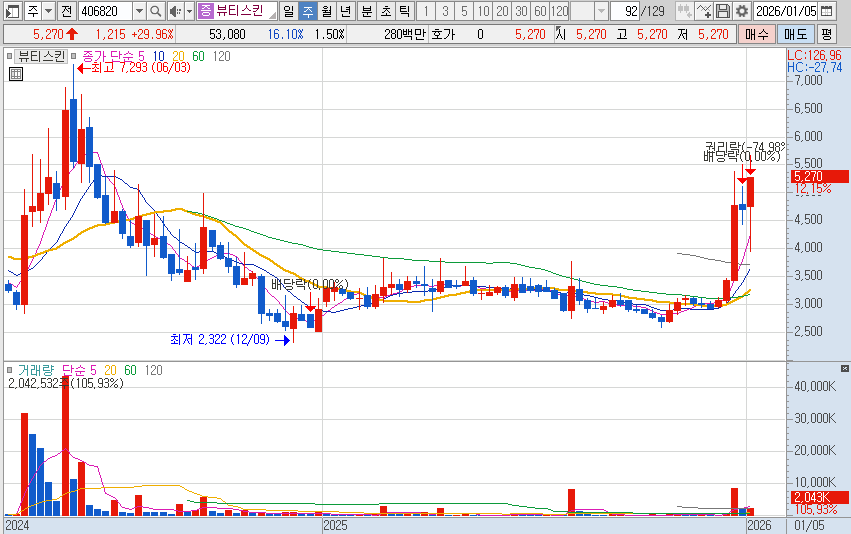
Task: Select daily 일 chart period
Action: click(x=289, y=11)
